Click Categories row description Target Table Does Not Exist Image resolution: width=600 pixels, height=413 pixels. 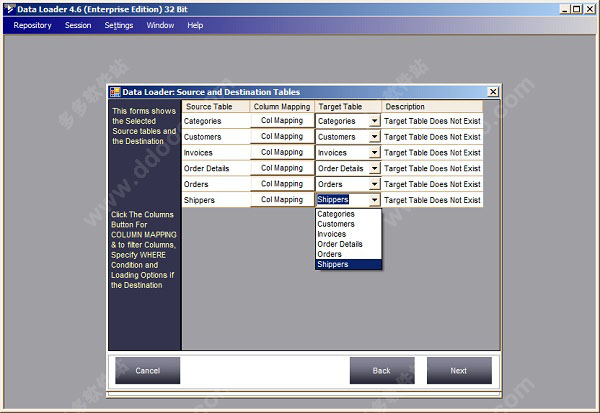tap(432, 121)
